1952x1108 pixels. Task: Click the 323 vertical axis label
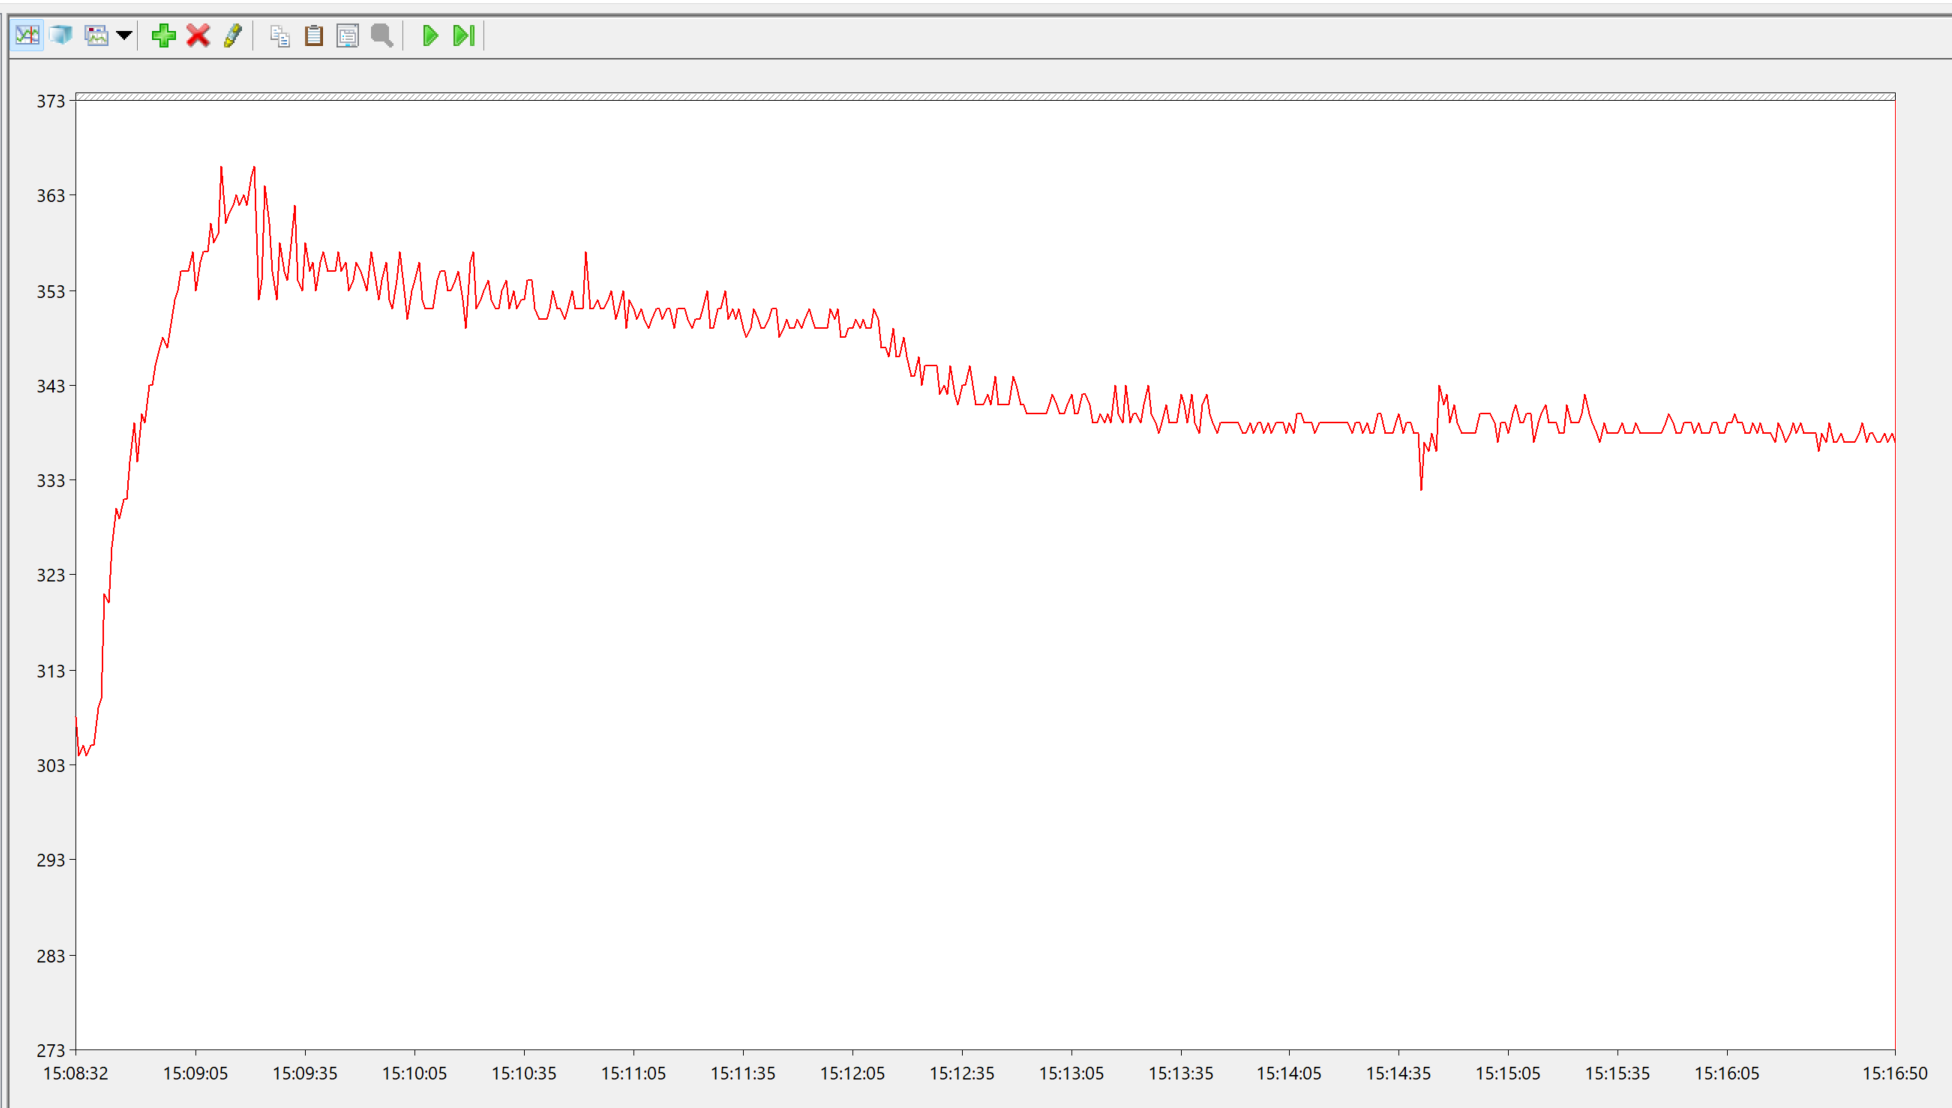[50, 575]
